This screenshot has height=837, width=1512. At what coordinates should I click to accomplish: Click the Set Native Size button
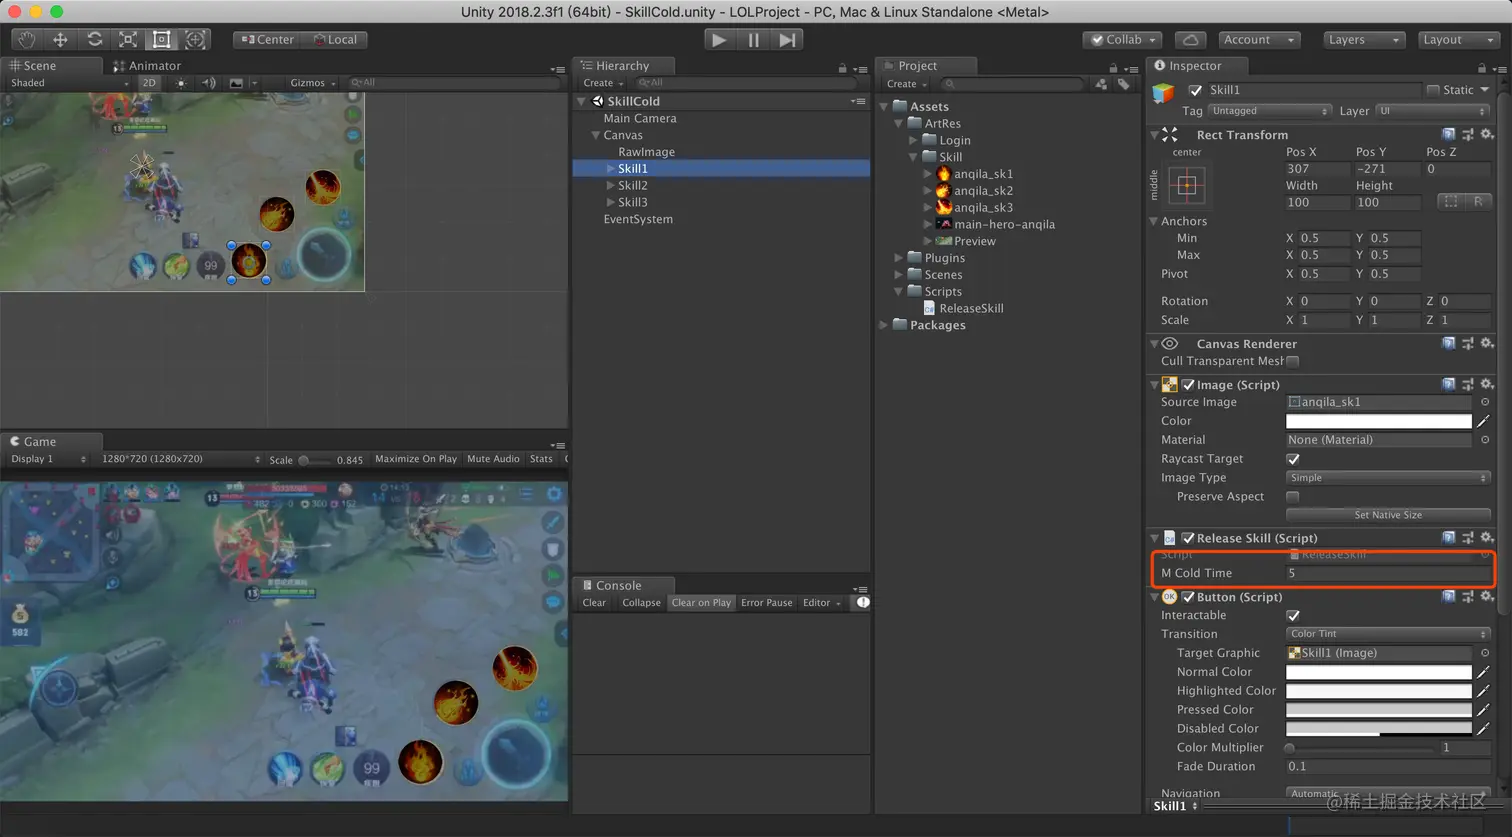click(1387, 515)
